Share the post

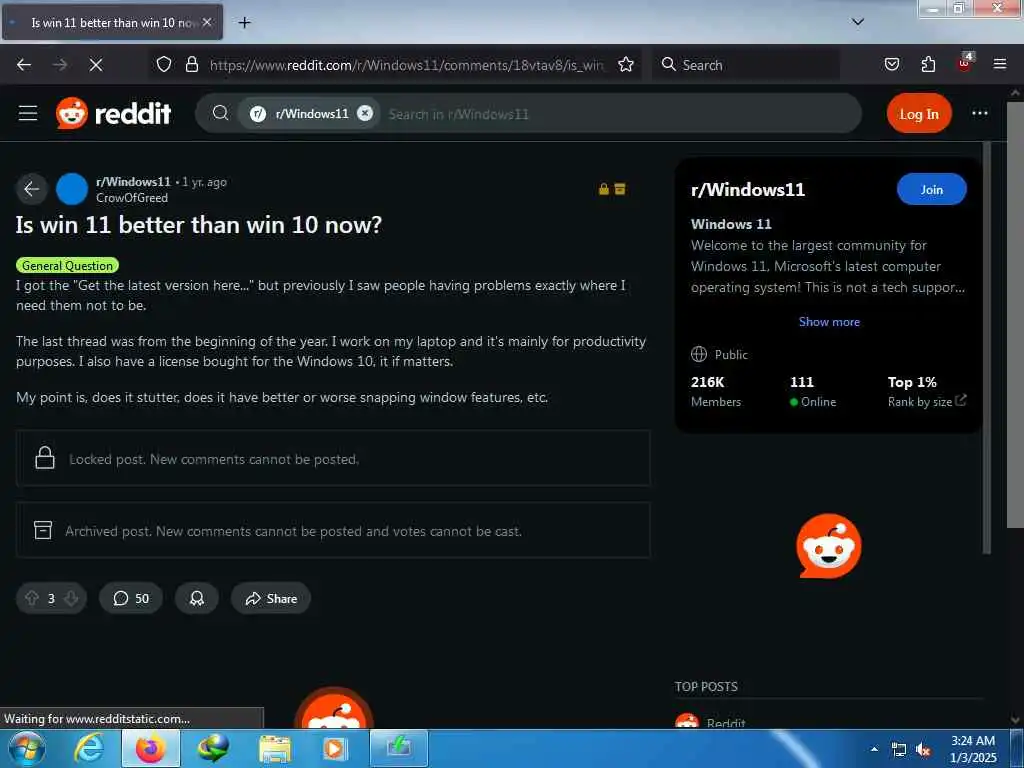(x=271, y=598)
